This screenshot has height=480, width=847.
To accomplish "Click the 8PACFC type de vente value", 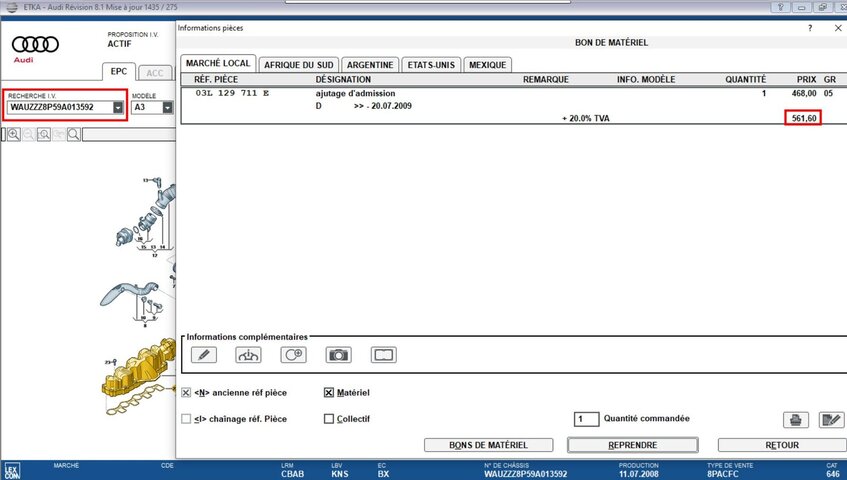I will [x=722, y=474].
